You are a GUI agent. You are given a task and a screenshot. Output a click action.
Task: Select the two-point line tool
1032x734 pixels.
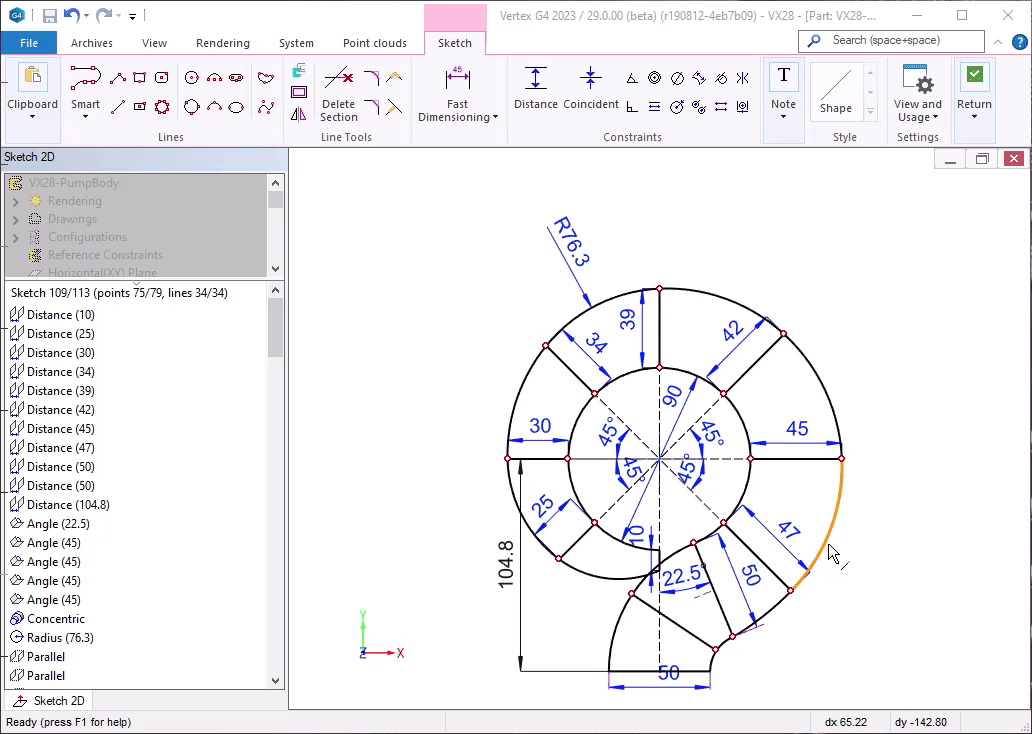pyautogui.click(x=117, y=107)
